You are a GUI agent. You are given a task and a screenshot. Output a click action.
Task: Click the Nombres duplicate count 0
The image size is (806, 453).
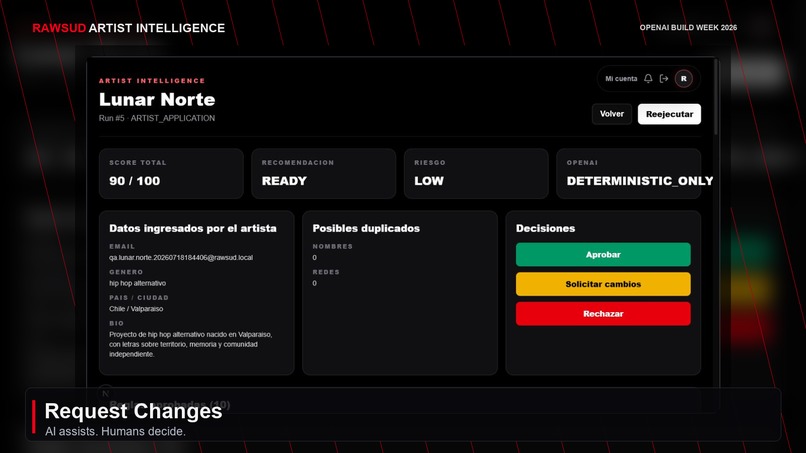click(x=315, y=258)
